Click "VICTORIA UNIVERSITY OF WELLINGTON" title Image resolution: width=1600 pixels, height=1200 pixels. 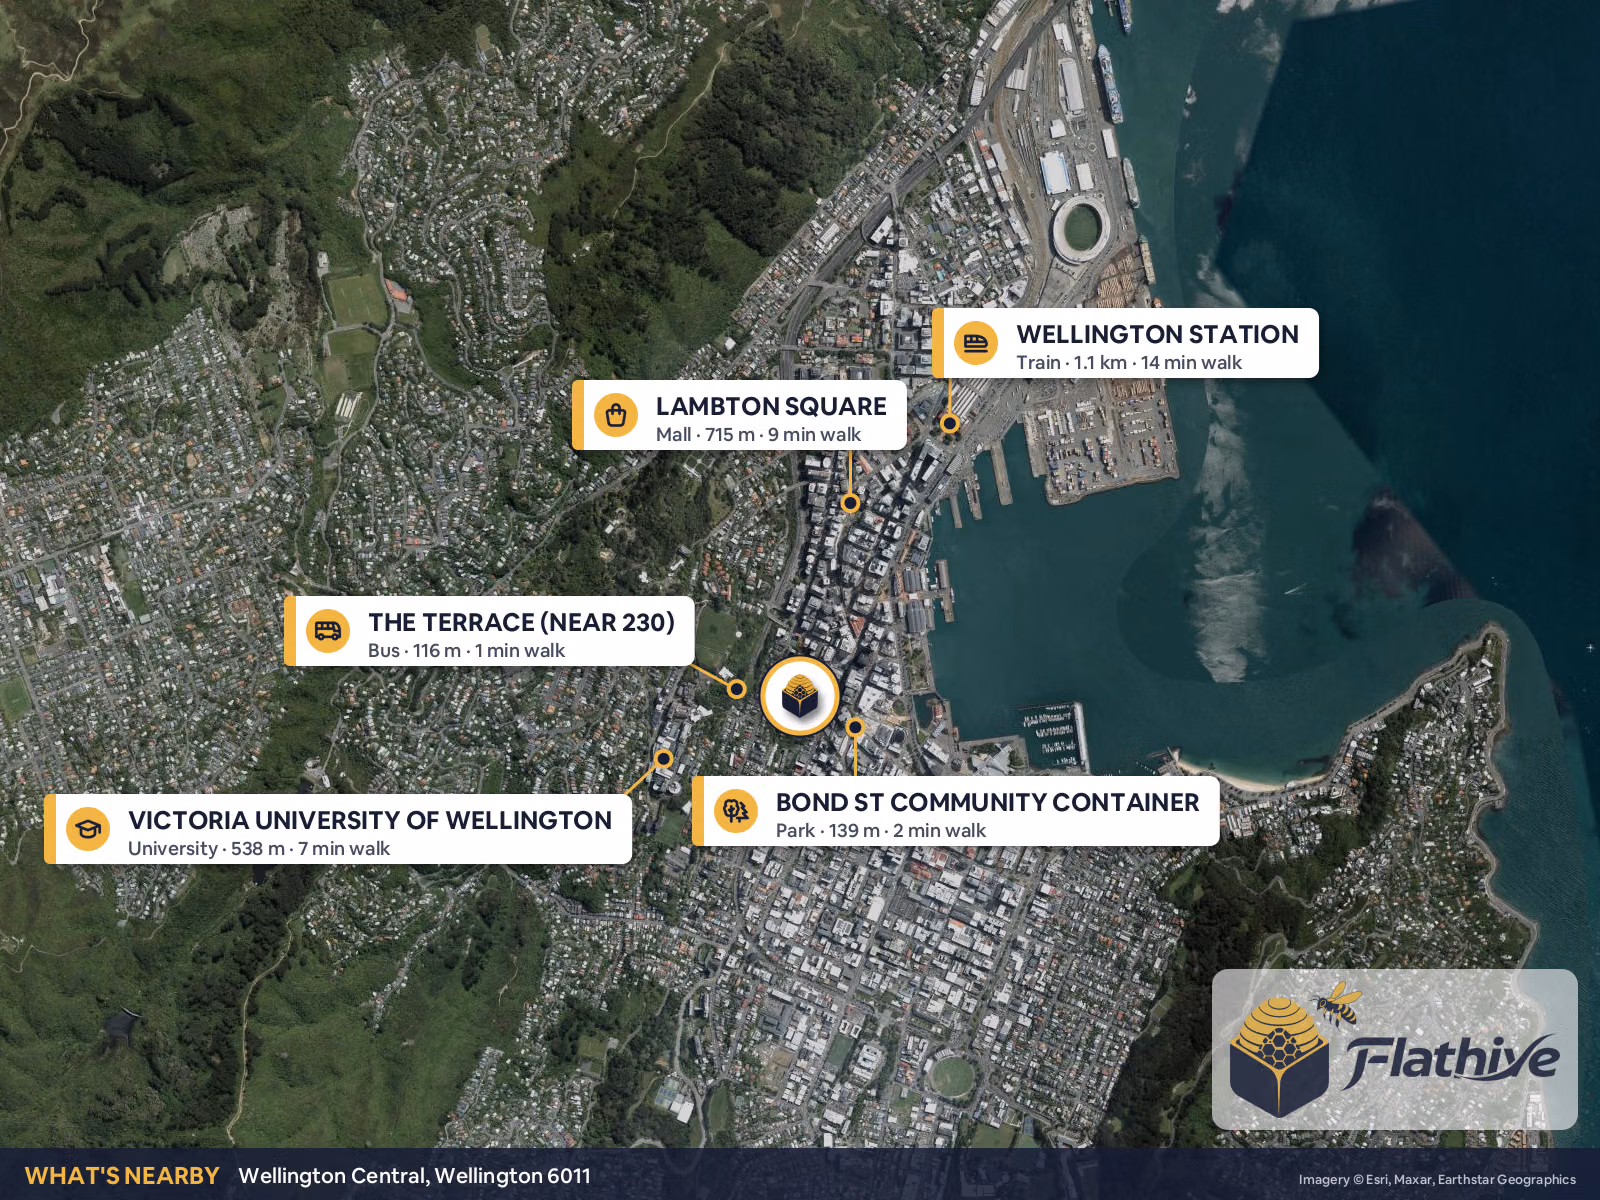click(370, 820)
